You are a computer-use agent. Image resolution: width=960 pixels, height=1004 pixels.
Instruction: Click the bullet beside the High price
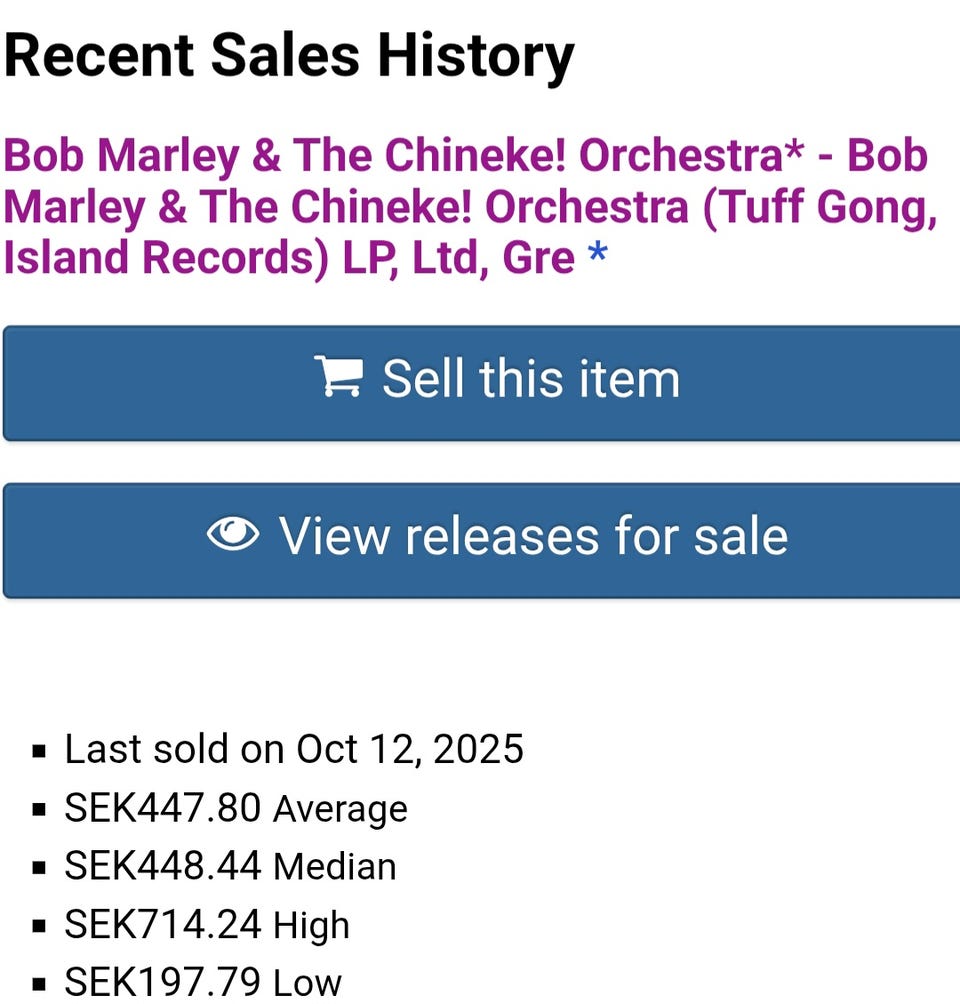point(39,926)
